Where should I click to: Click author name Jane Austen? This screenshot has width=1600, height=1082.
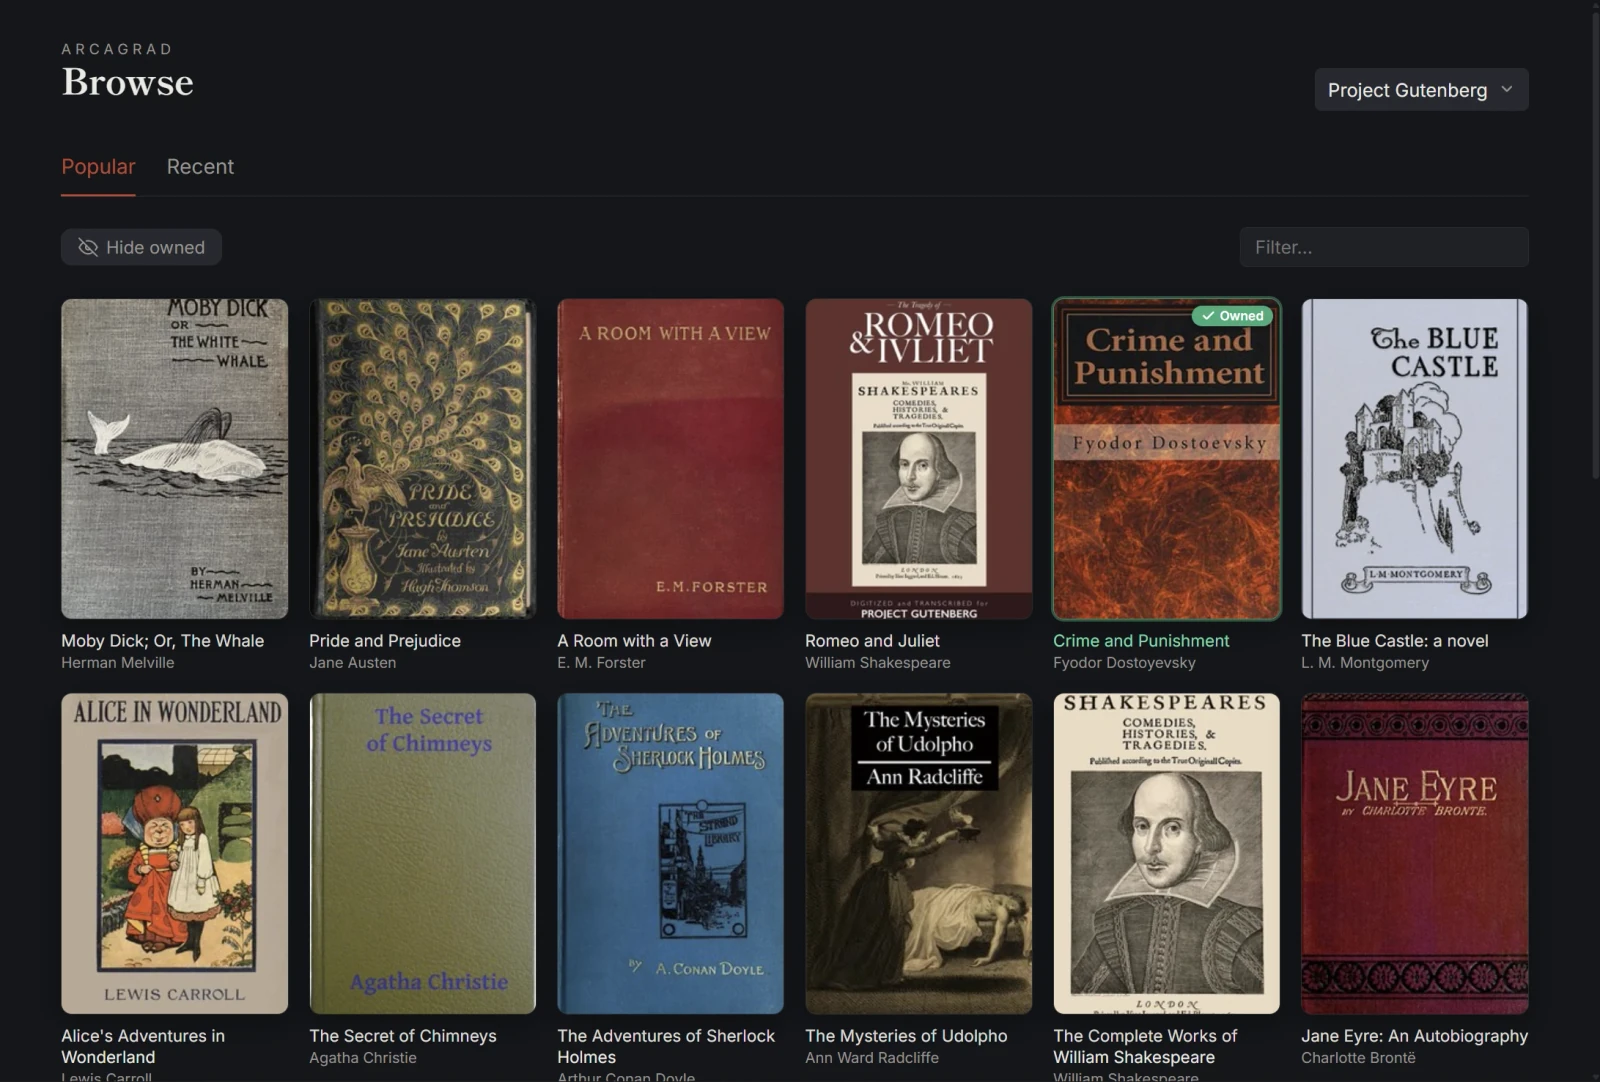coord(352,663)
